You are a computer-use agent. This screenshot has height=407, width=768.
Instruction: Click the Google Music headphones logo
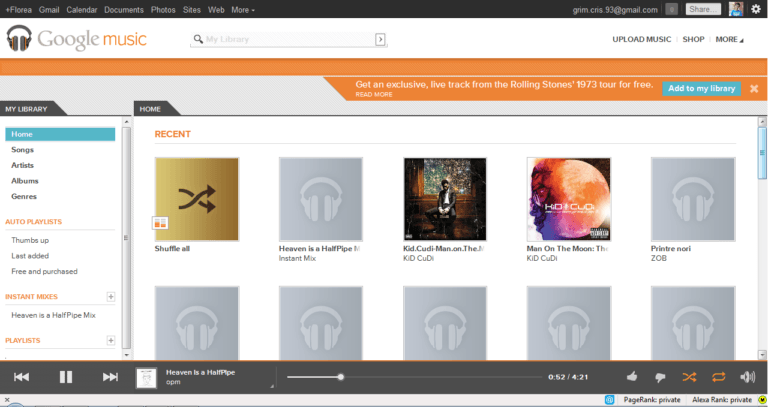pos(19,38)
